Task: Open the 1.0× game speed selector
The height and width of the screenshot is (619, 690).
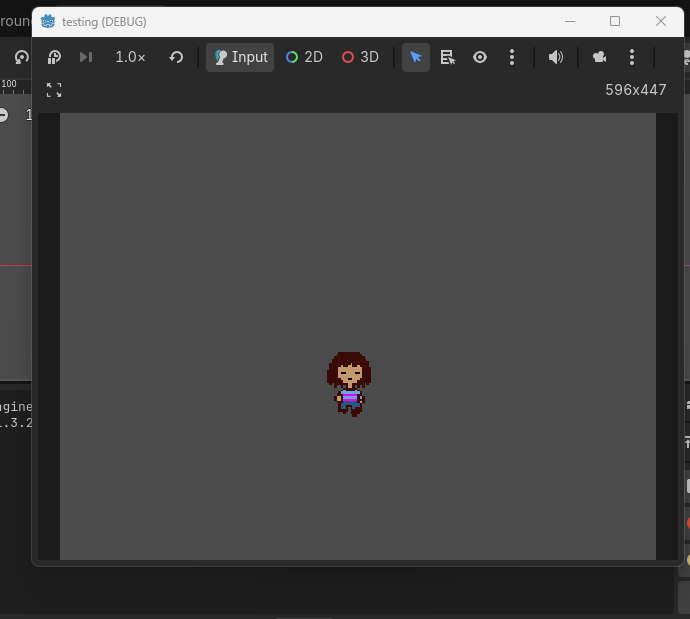Action: pyautogui.click(x=130, y=57)
